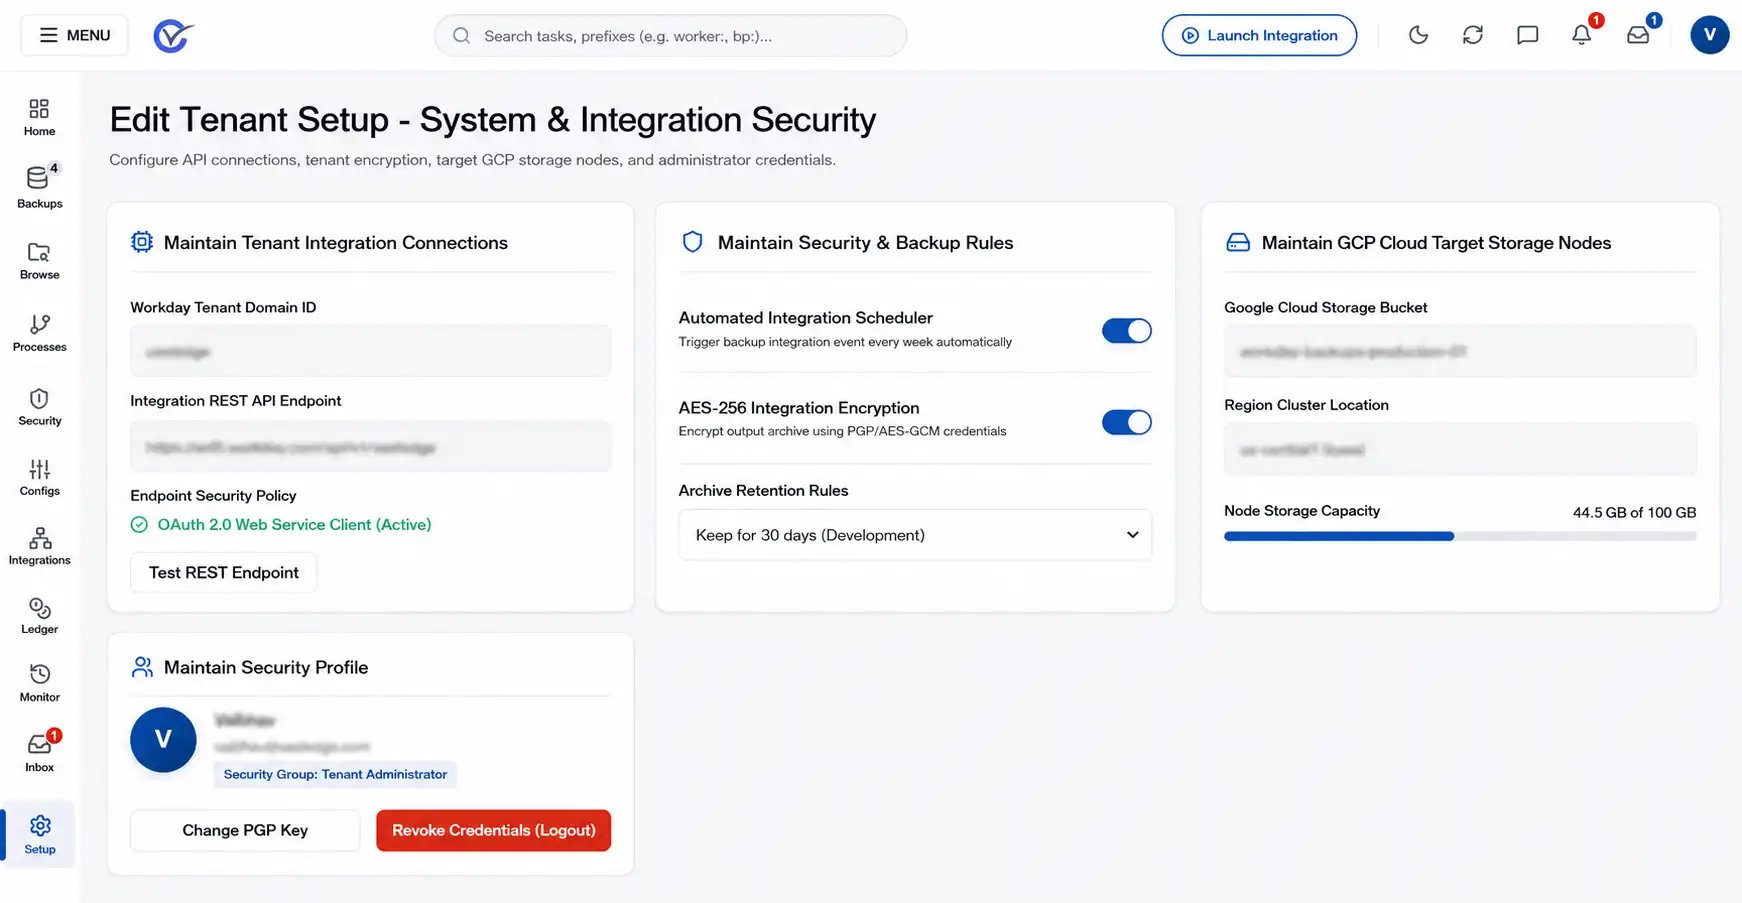Go to Home in sidebar
The height and width of the screenshot is (903, 1742).
click(x=39, y=117)
